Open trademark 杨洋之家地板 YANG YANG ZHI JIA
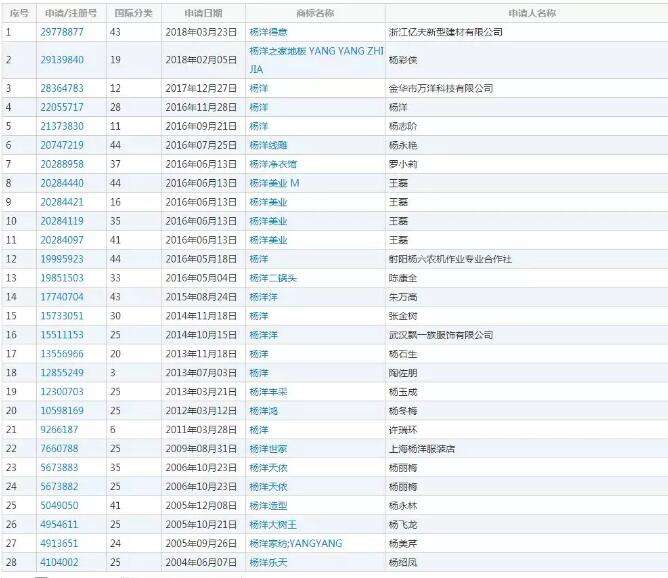The image size is (668, 578). point(316,60)
